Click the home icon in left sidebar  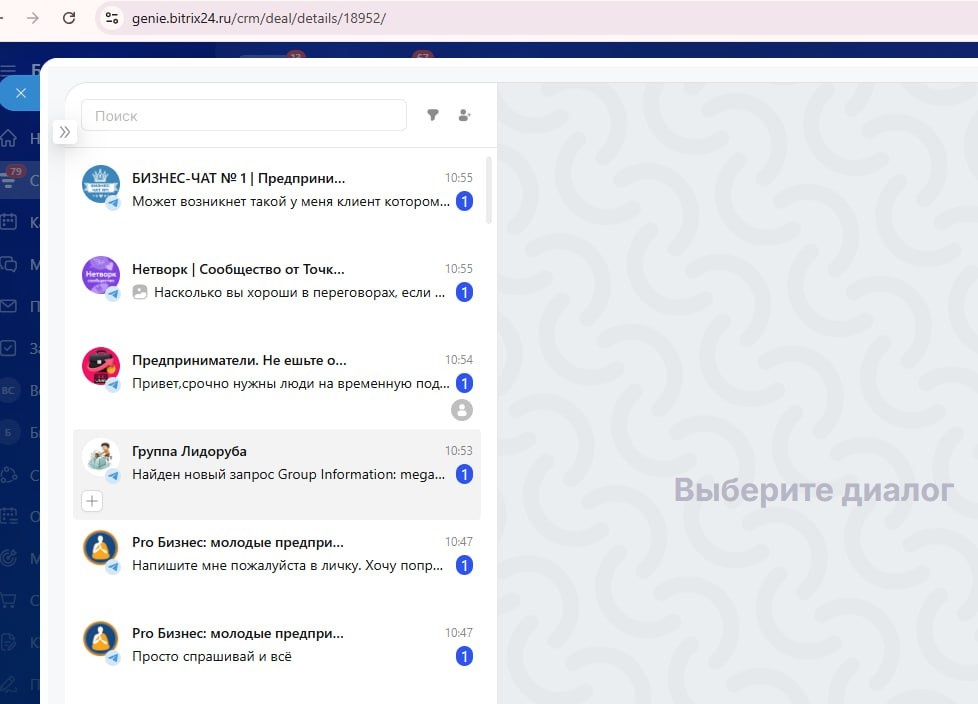point(8,138)
